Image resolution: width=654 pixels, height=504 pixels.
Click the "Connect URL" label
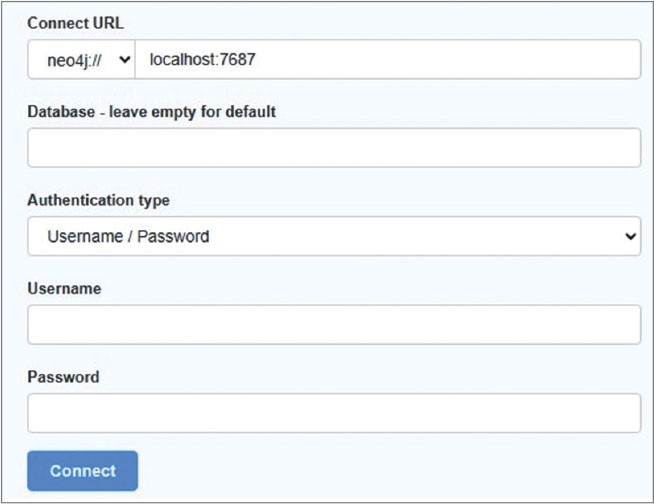coord(75,23)
